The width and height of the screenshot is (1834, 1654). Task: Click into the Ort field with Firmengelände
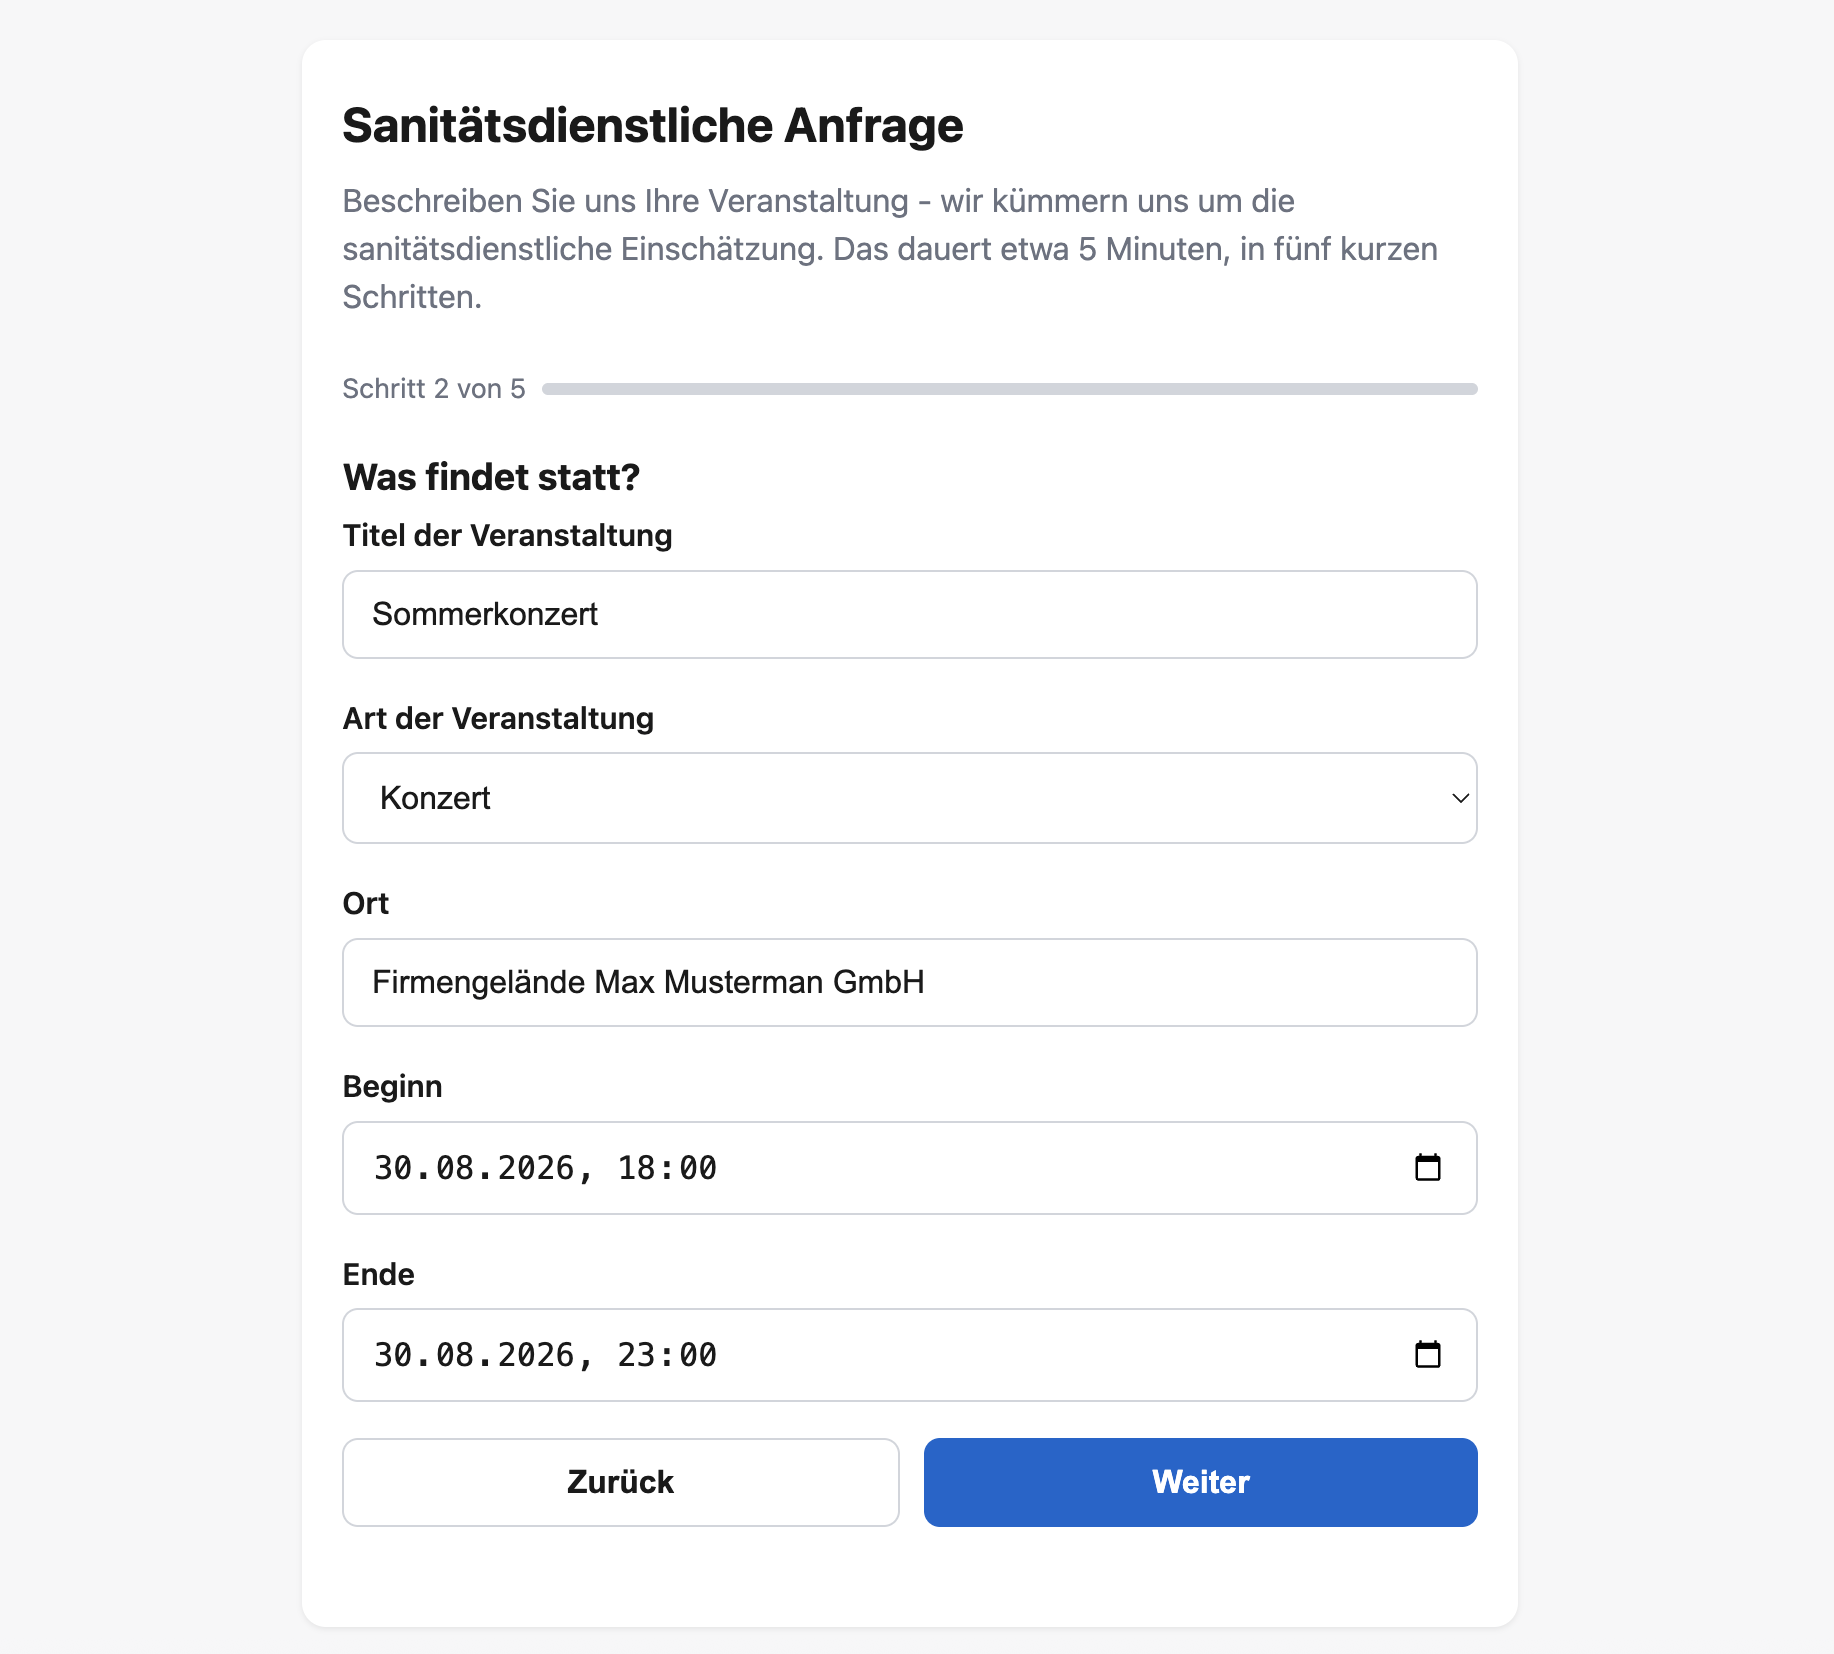[x=910, y=982]
